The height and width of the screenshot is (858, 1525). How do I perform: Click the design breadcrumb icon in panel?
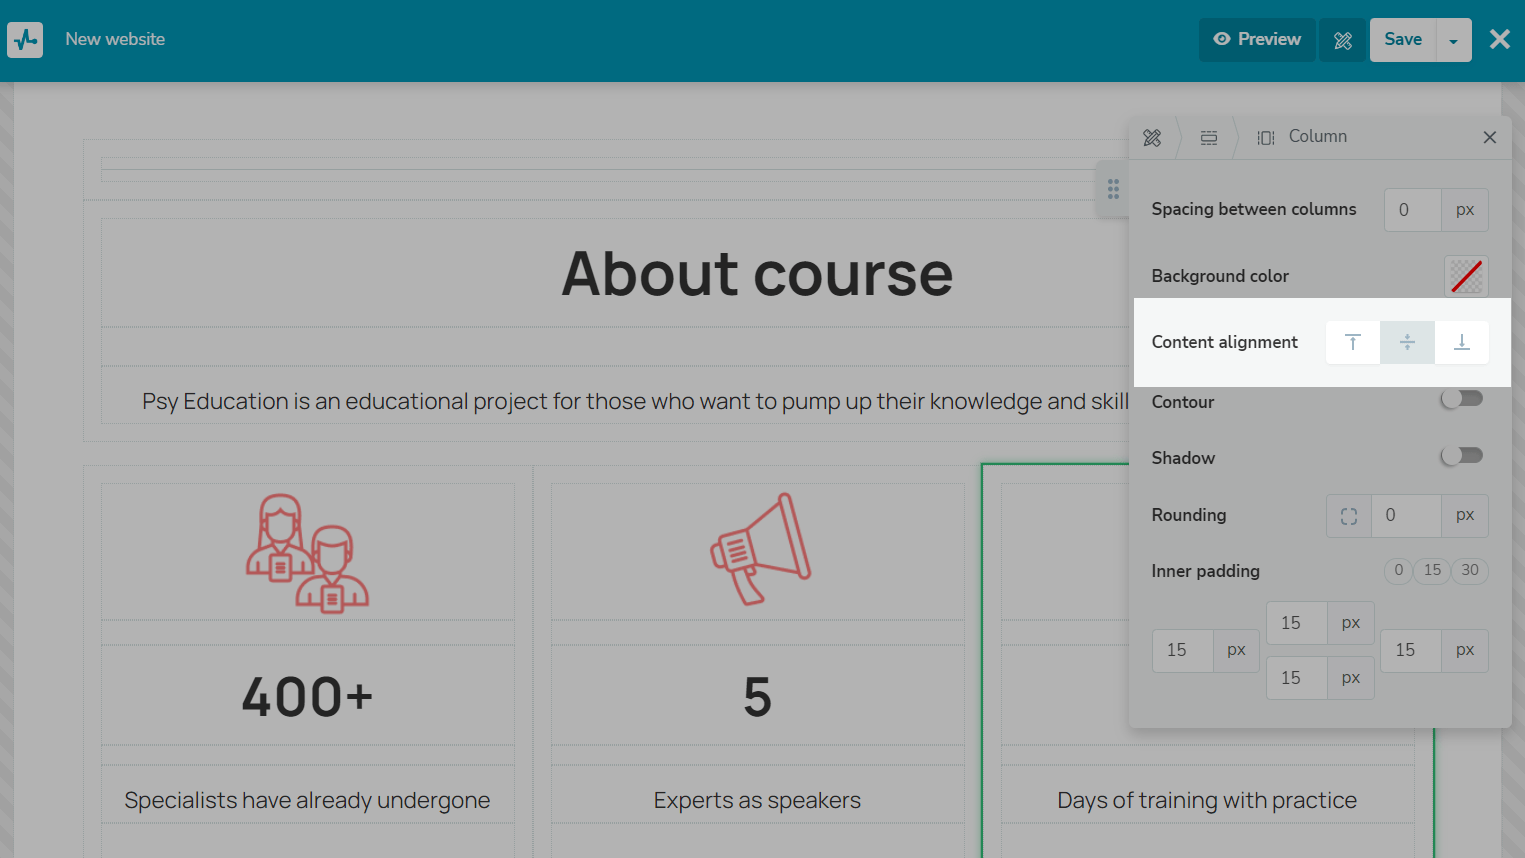click(1152, 138)
